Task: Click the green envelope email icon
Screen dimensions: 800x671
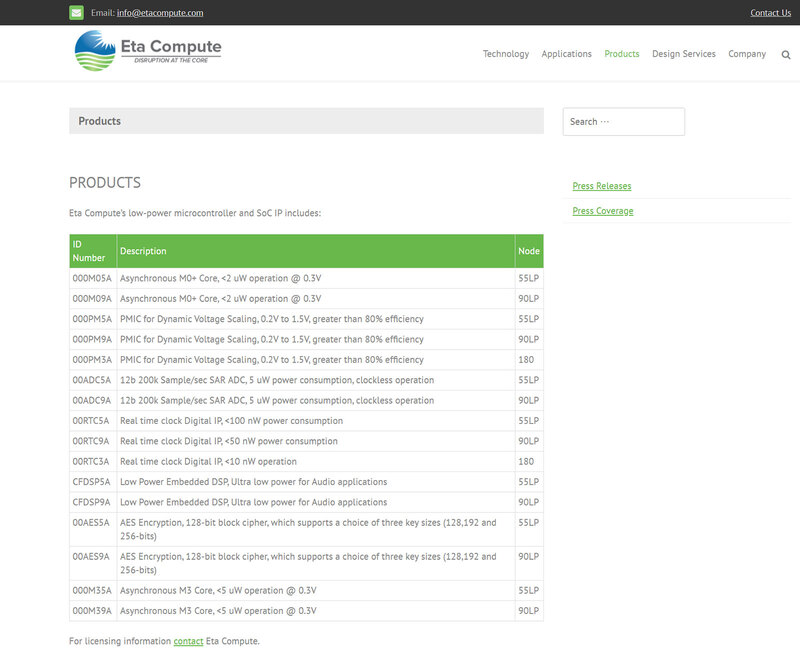Action: [x=77, y=13]
